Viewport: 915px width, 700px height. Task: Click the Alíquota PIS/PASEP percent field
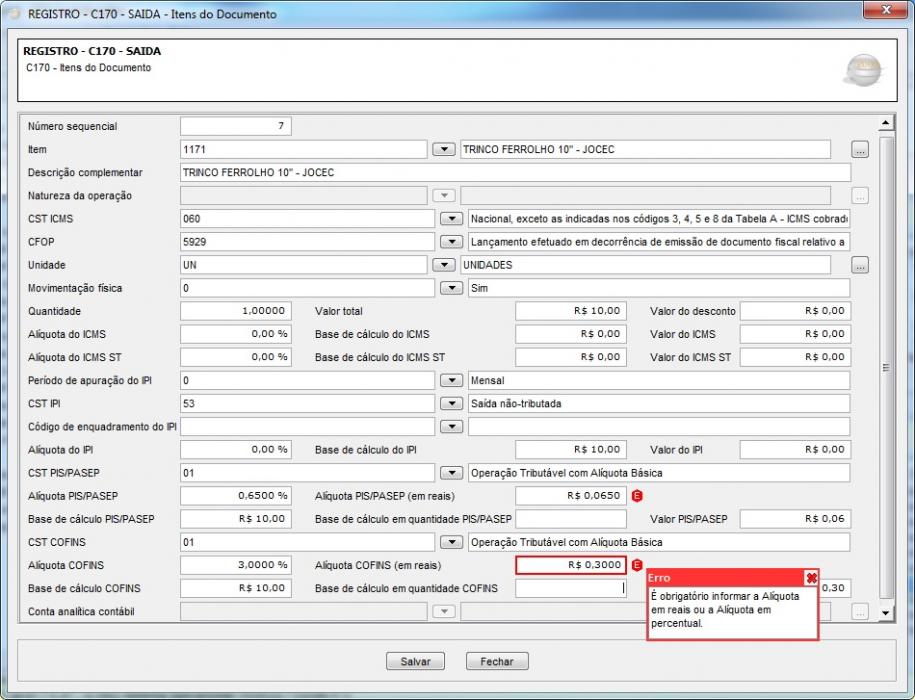[x=236, y=496]
